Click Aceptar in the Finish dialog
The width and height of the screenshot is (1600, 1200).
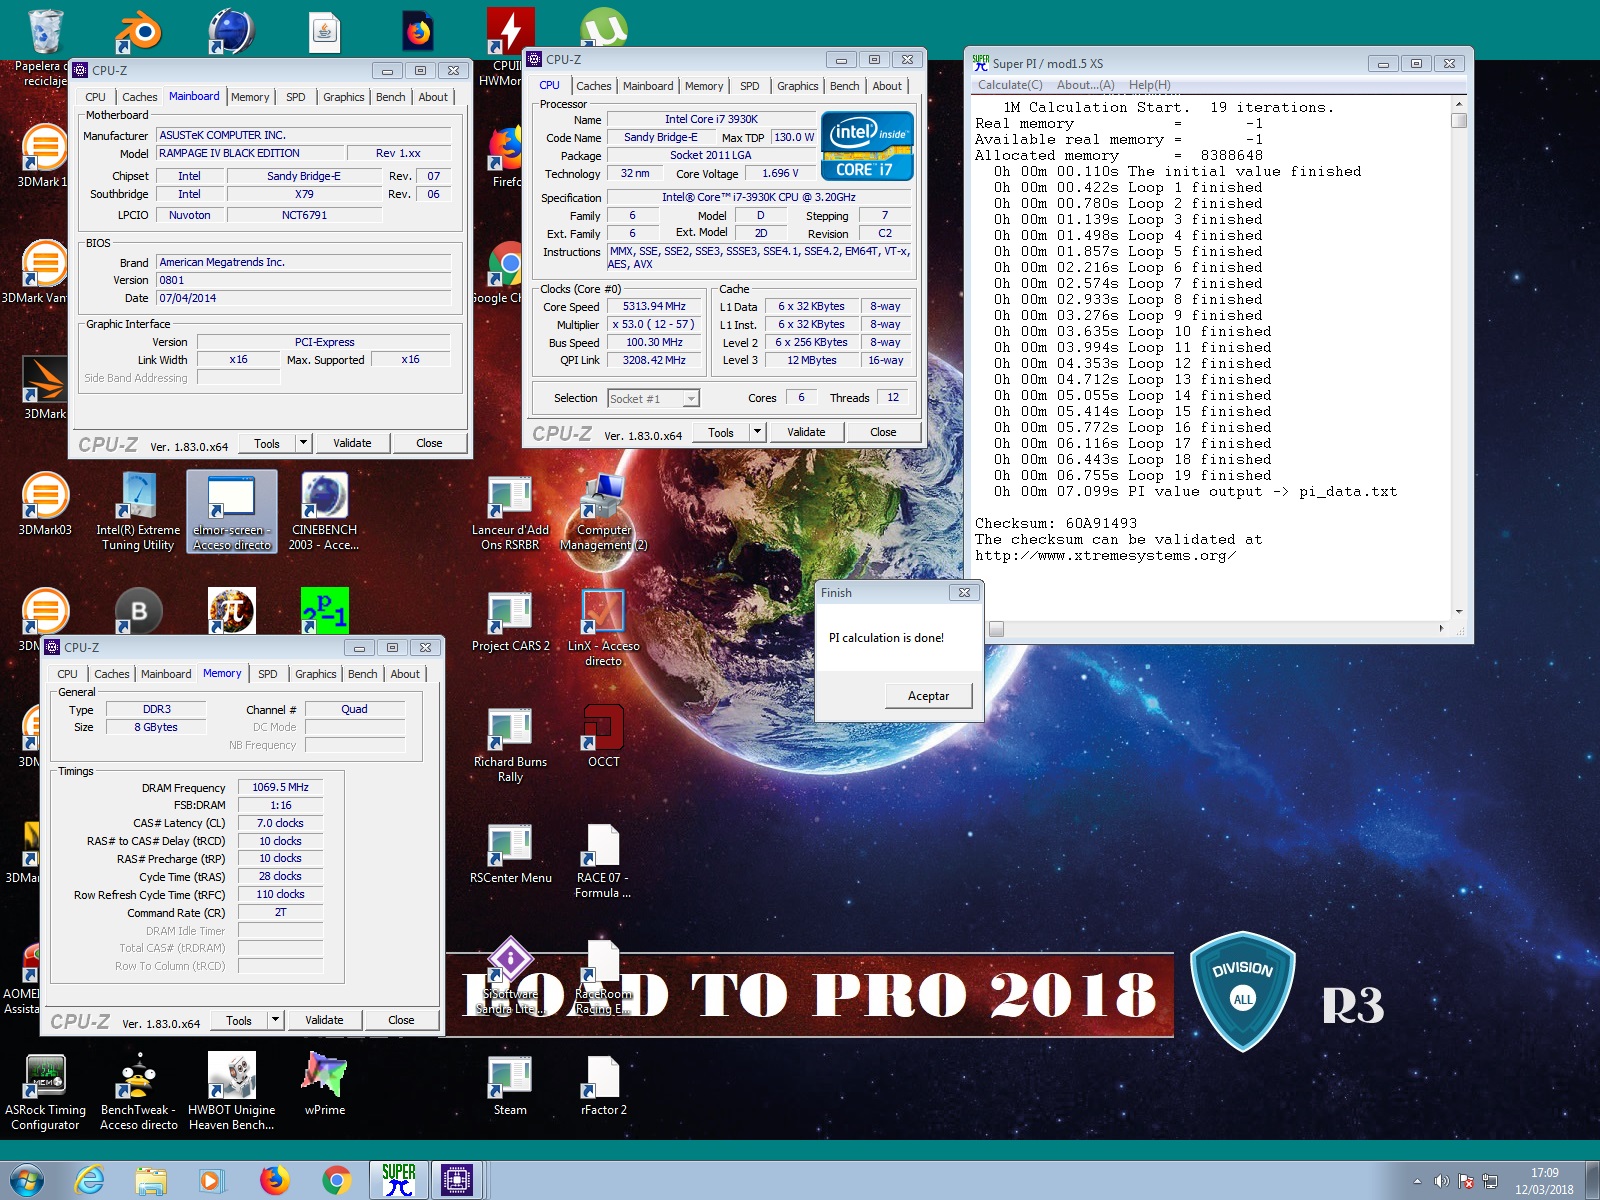tap(928, 696)
